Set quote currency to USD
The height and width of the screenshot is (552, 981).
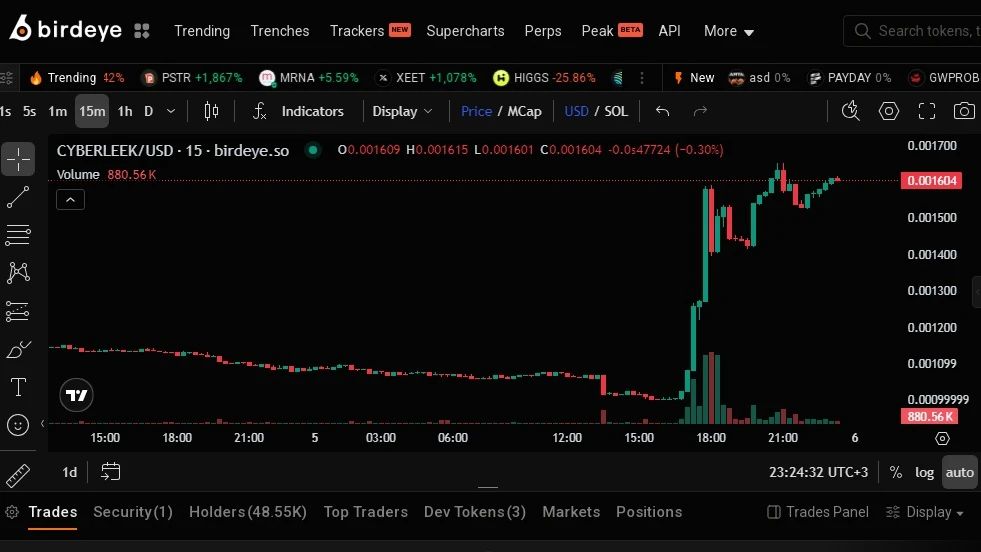pos(576,111)
